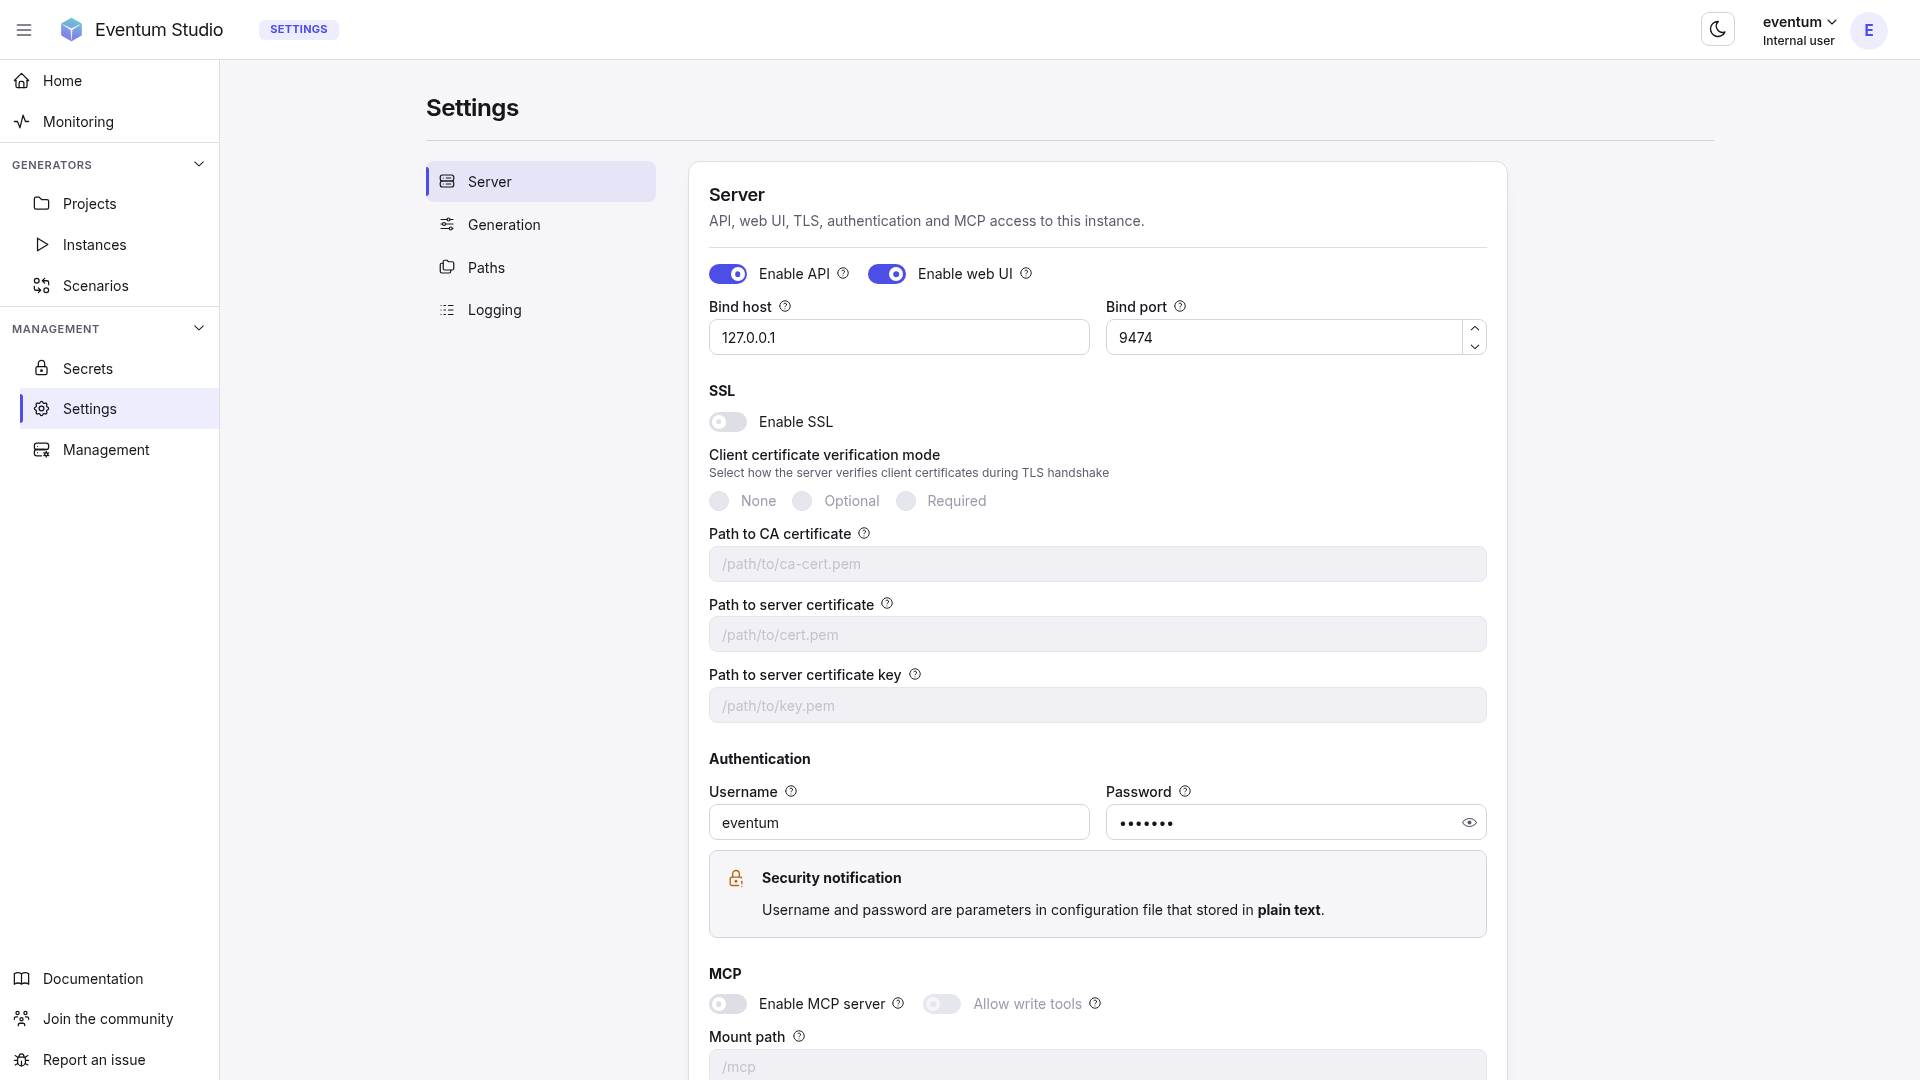Switch to dark mode with moon icon
Image resolution: width=1920 pixels, height=1080 pixels.
(x=1718, y=30)
